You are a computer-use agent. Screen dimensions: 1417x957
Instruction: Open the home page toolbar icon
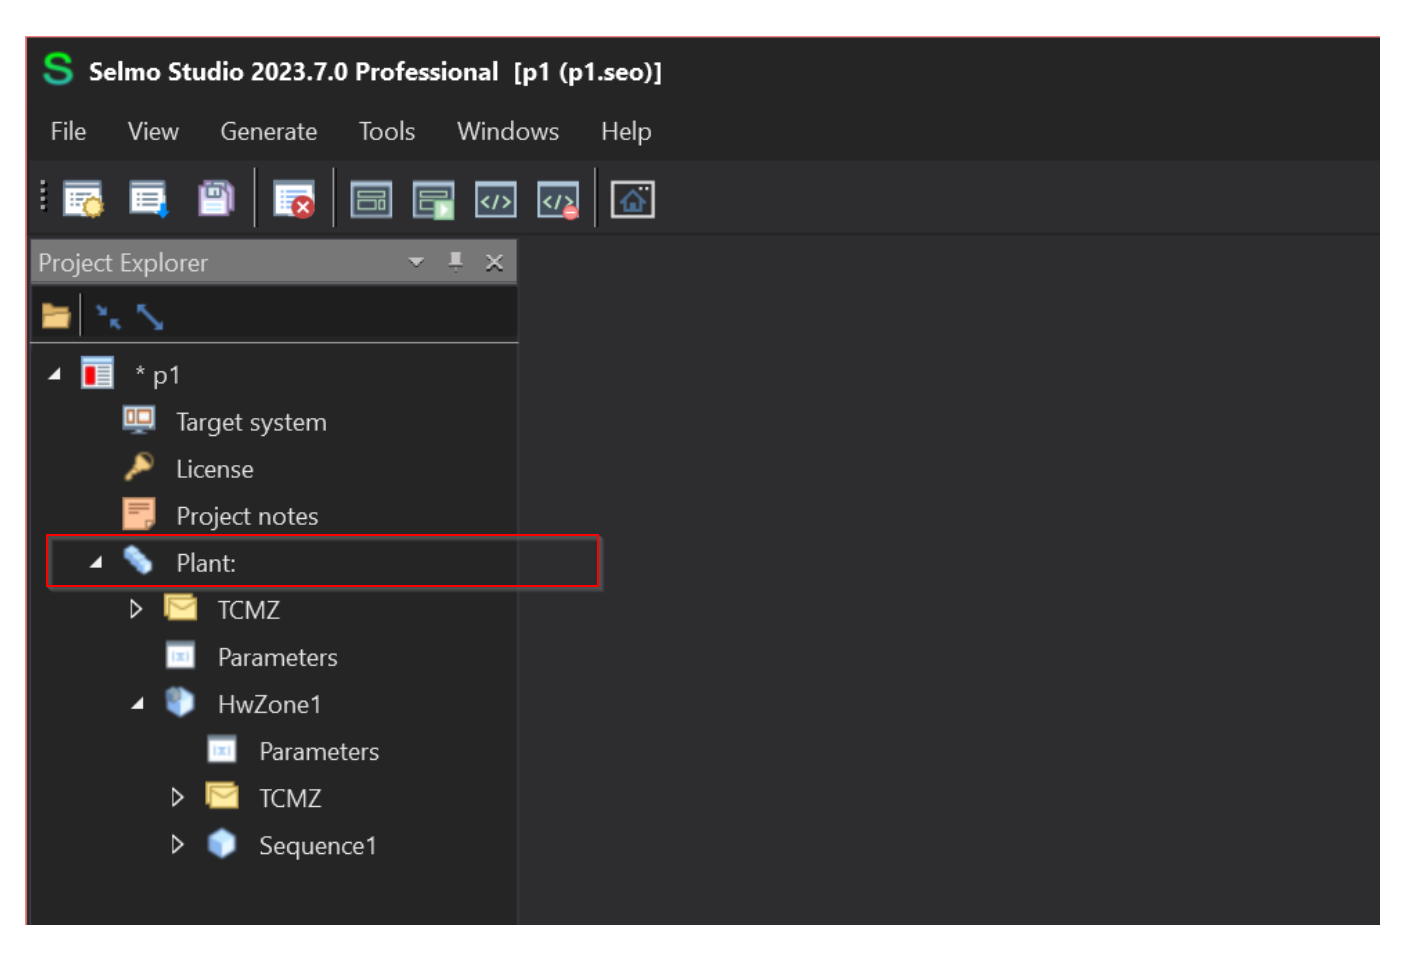633,200
